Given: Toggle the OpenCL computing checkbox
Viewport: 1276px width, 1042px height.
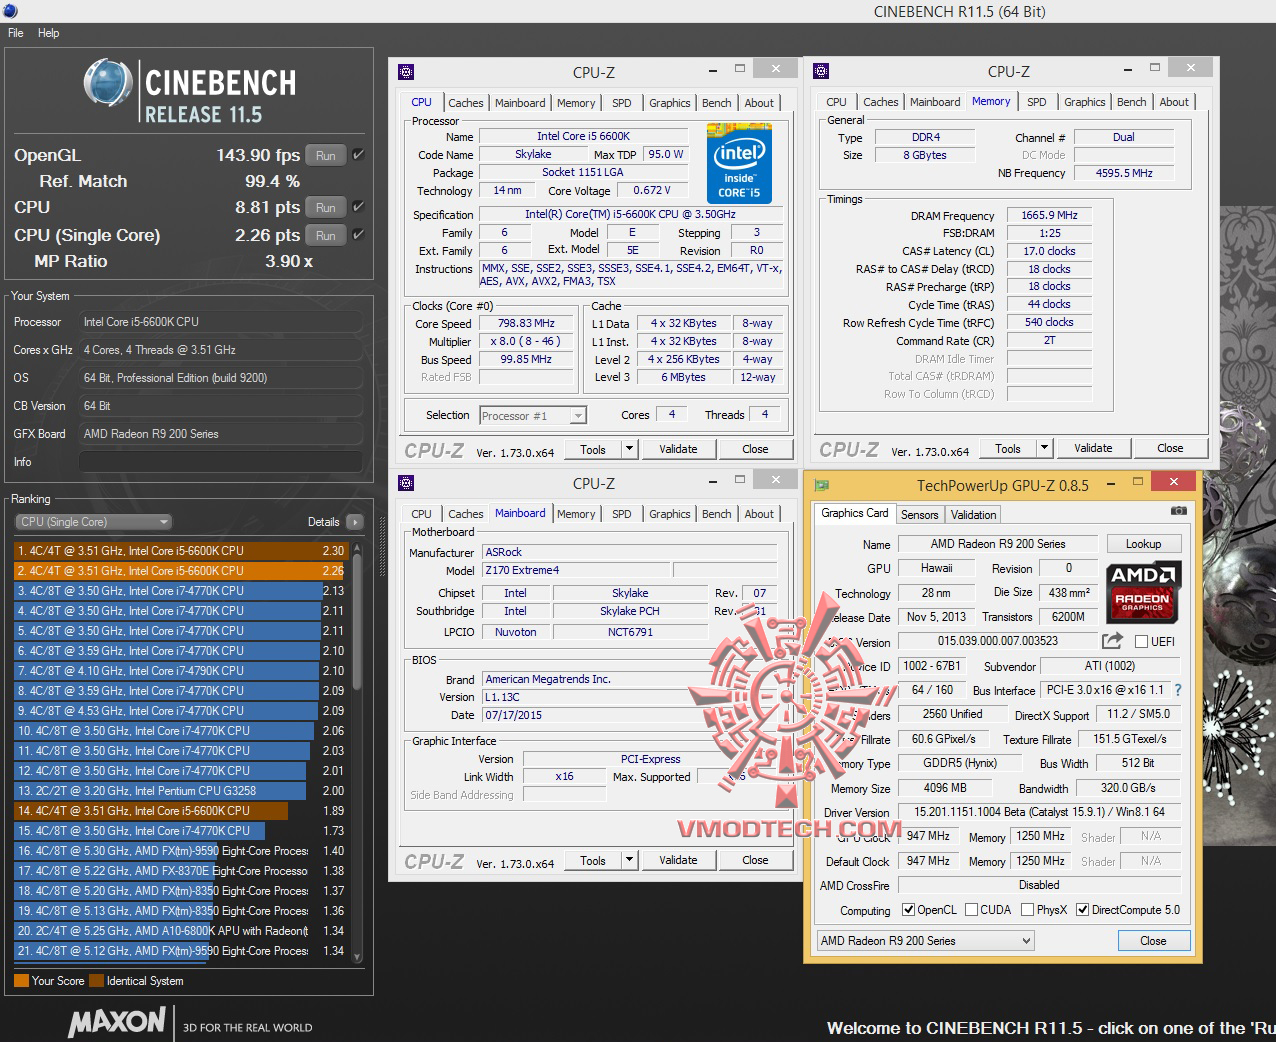Looking at the screenshot, I should coord(908,910).
